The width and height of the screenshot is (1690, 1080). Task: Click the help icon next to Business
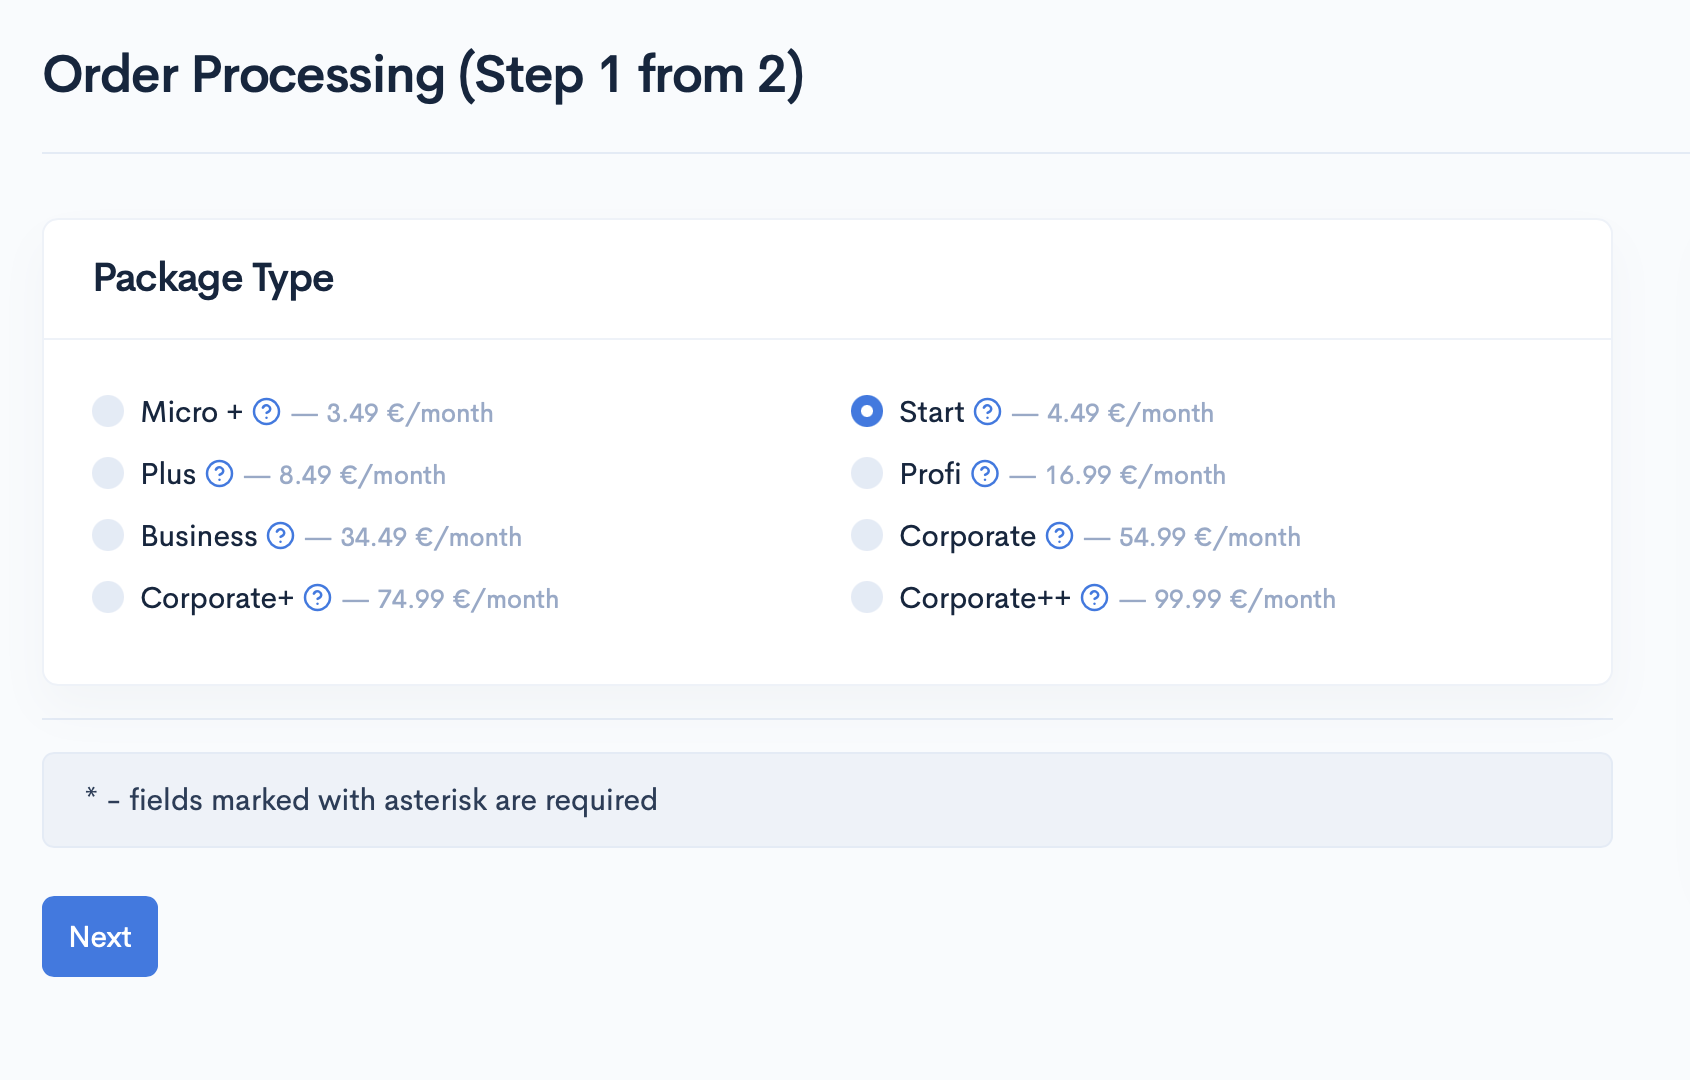[x=281, y=536]
